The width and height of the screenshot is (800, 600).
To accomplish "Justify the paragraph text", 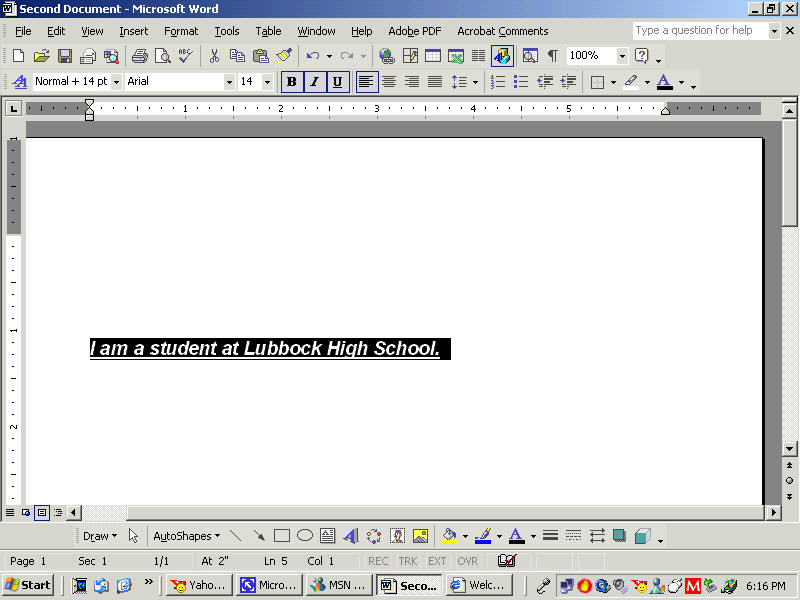I will click(435, 82).
